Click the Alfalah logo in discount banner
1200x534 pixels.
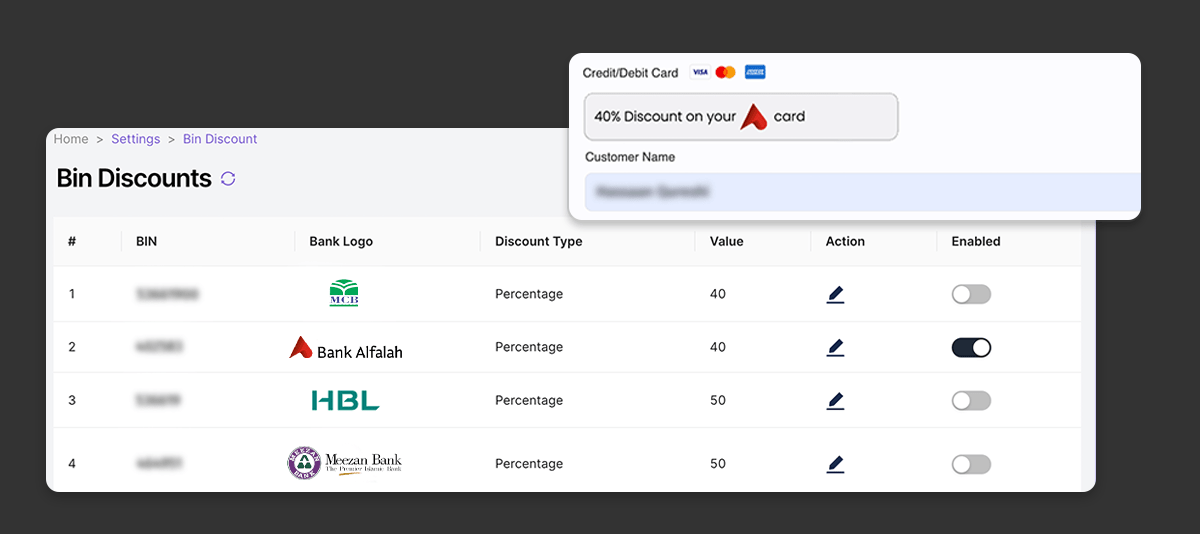point(754,117)
